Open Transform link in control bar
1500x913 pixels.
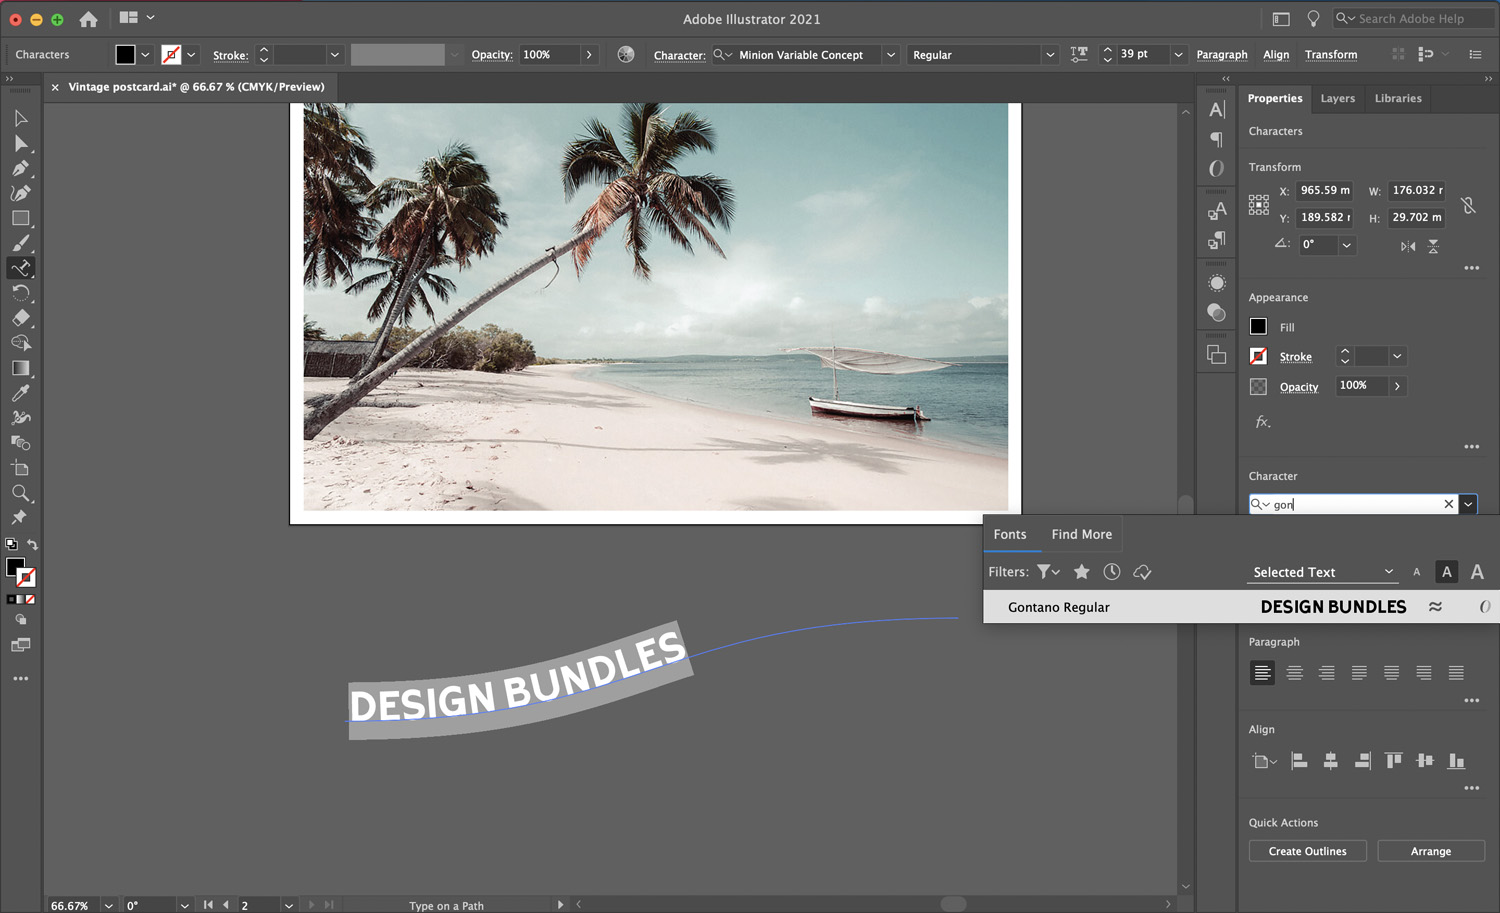click(x=1330, y=55)
